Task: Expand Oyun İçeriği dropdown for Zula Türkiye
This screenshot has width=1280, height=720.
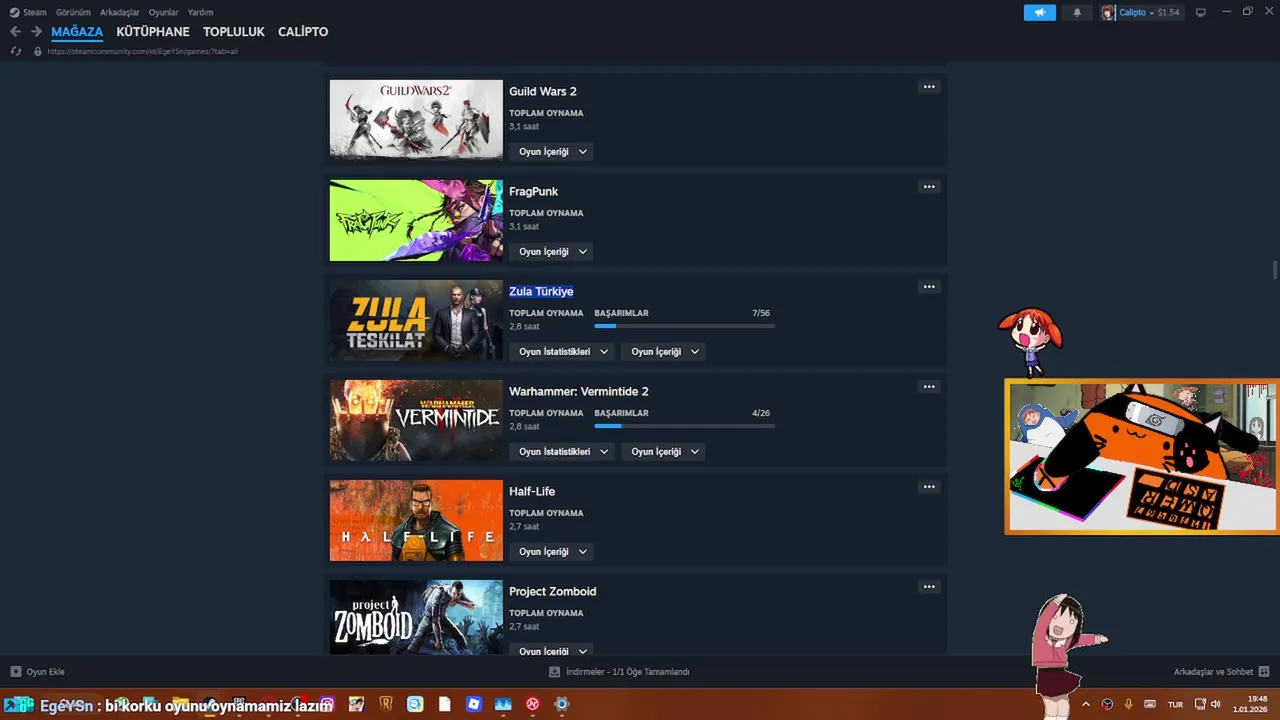Action: (x=664, y=352)
